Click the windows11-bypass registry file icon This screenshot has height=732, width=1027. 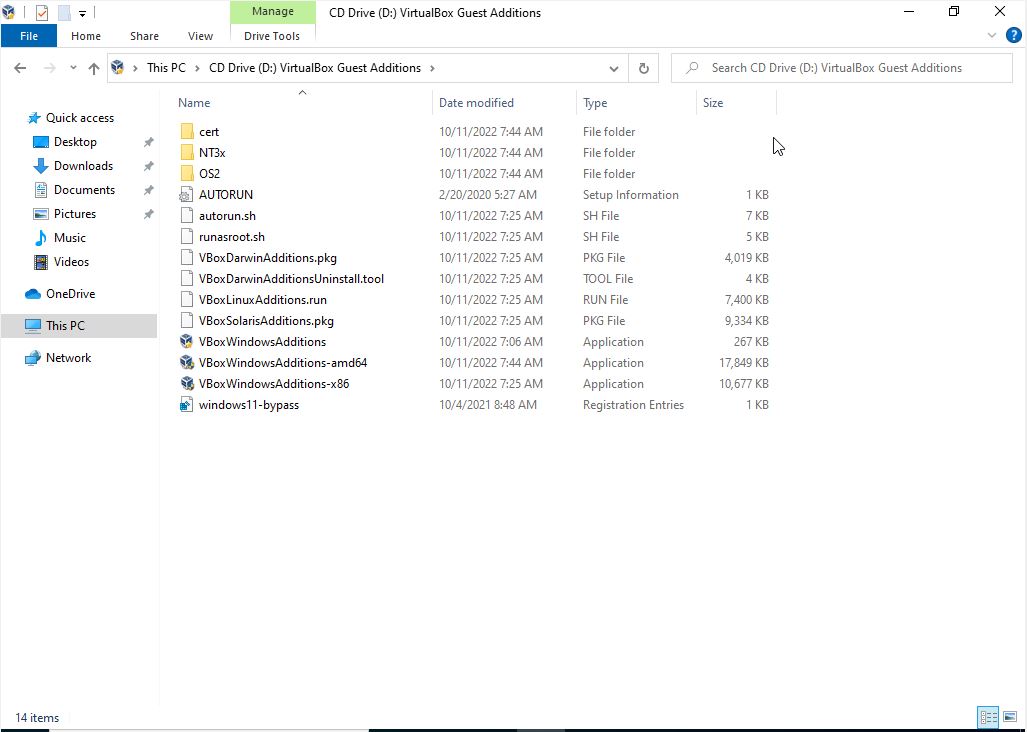pyautogui.click(x=187, y=405)
